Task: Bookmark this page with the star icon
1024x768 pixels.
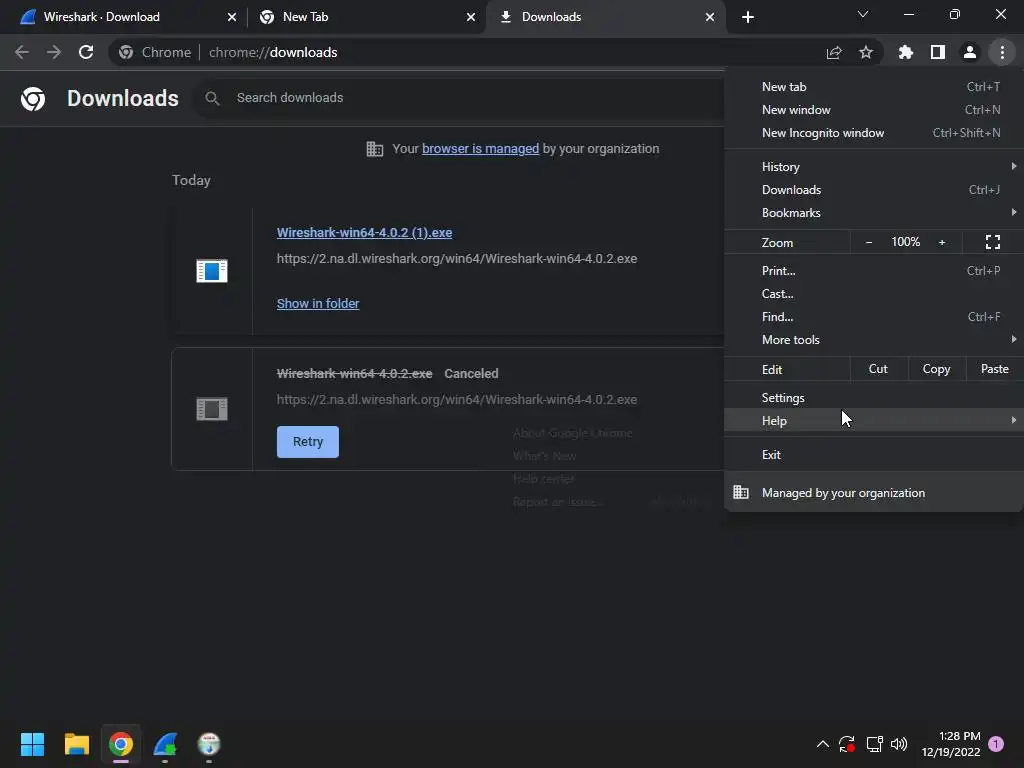Action: [x=866, y=52]
